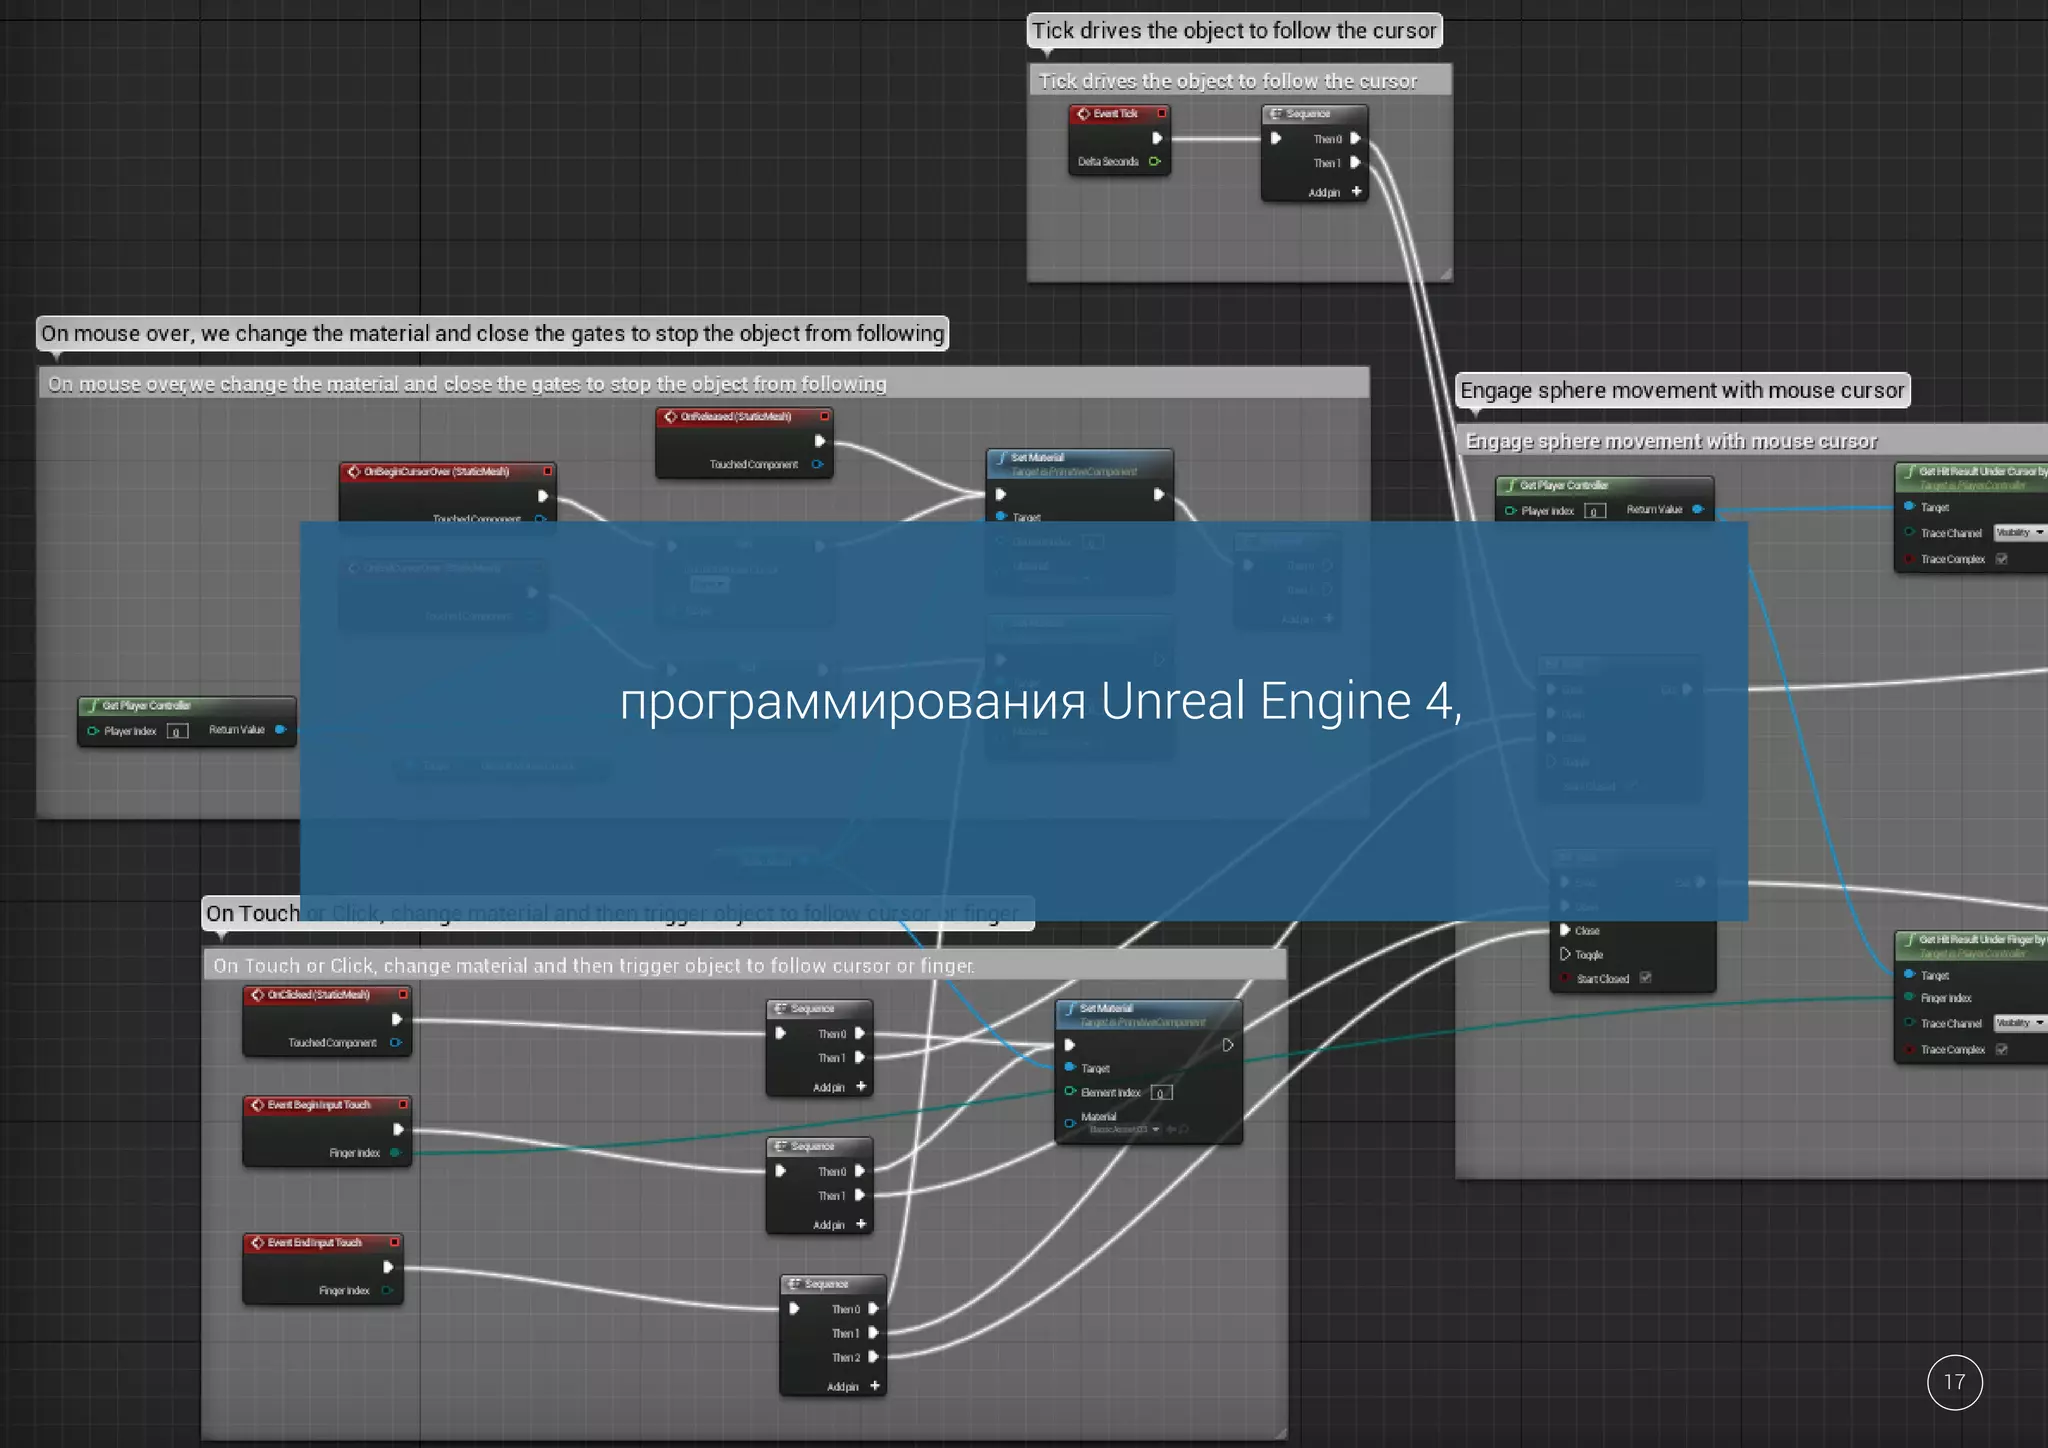Image resolution: width=2048 pixels, height=1448 pixels.
Task: Click Then 0 pin on Sequence beside Event Tick
Action: (x=1356, y=138)
